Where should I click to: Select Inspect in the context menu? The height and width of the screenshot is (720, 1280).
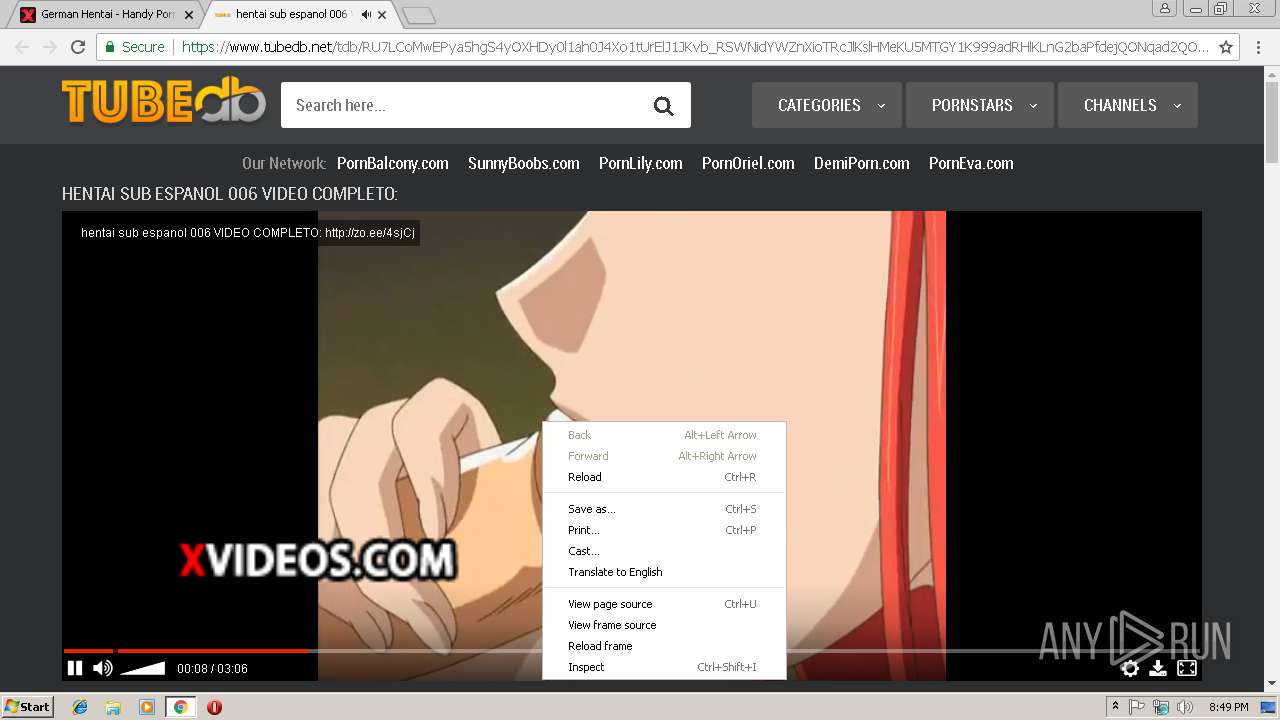point(664,667)
